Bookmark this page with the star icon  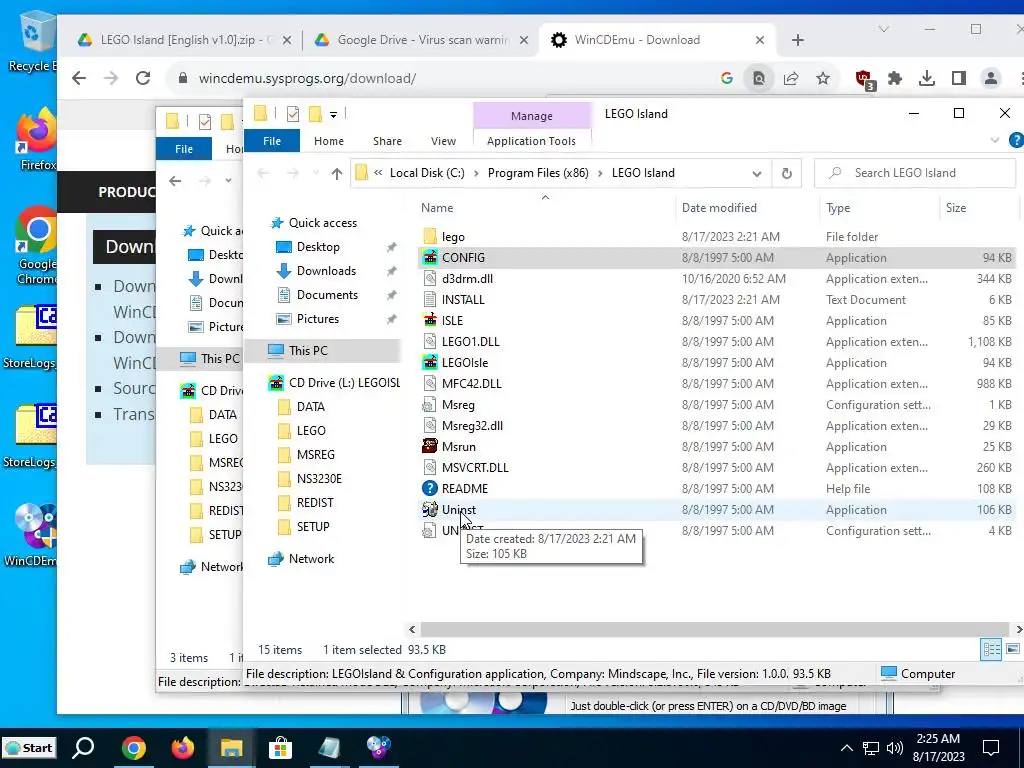point(823,78)
